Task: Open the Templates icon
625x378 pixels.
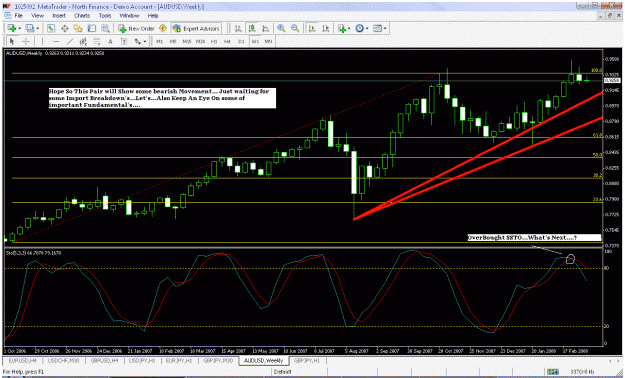Action: [377, 28]
